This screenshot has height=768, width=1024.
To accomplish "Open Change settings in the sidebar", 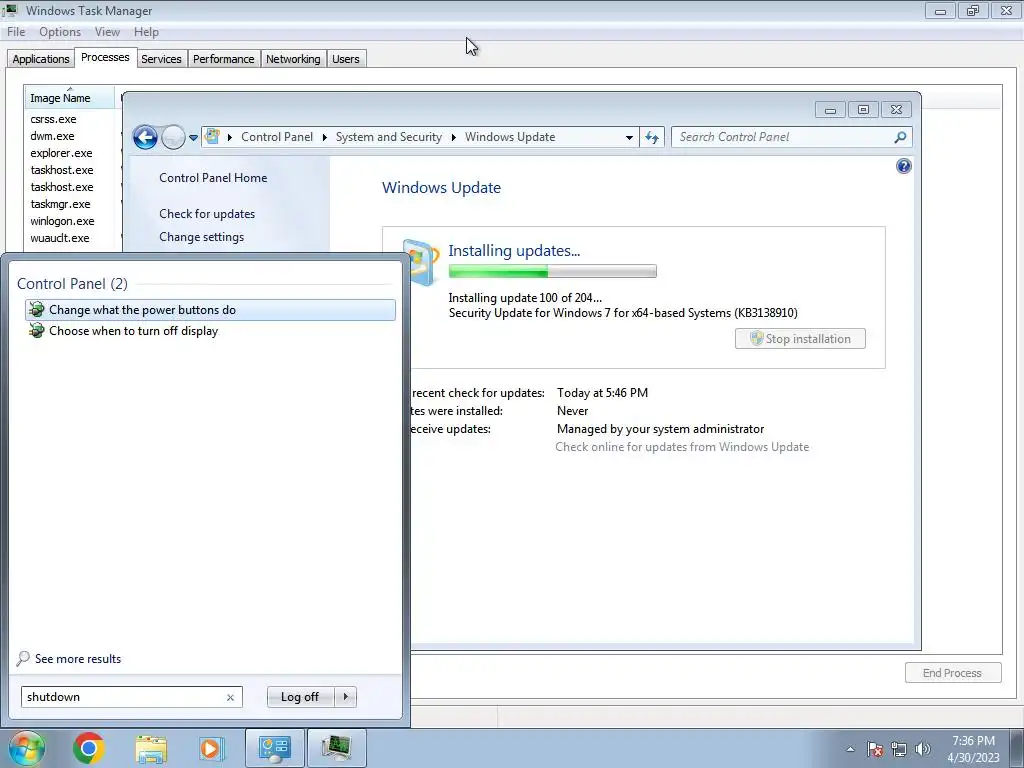I will [201, 237].
